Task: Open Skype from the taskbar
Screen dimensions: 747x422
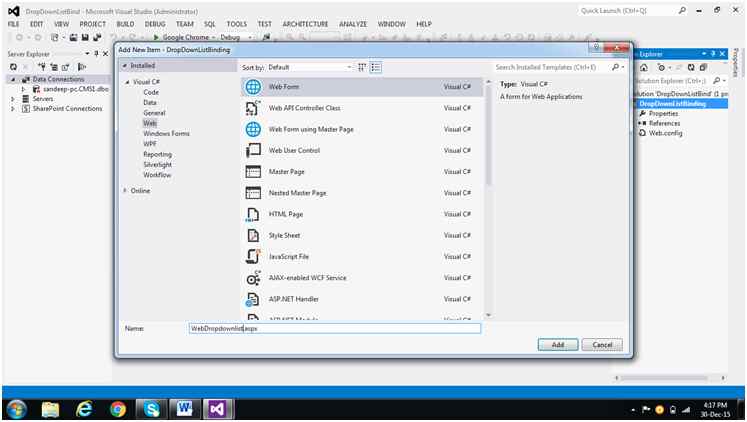Action: pyautogui.click(x=151, y=409)
